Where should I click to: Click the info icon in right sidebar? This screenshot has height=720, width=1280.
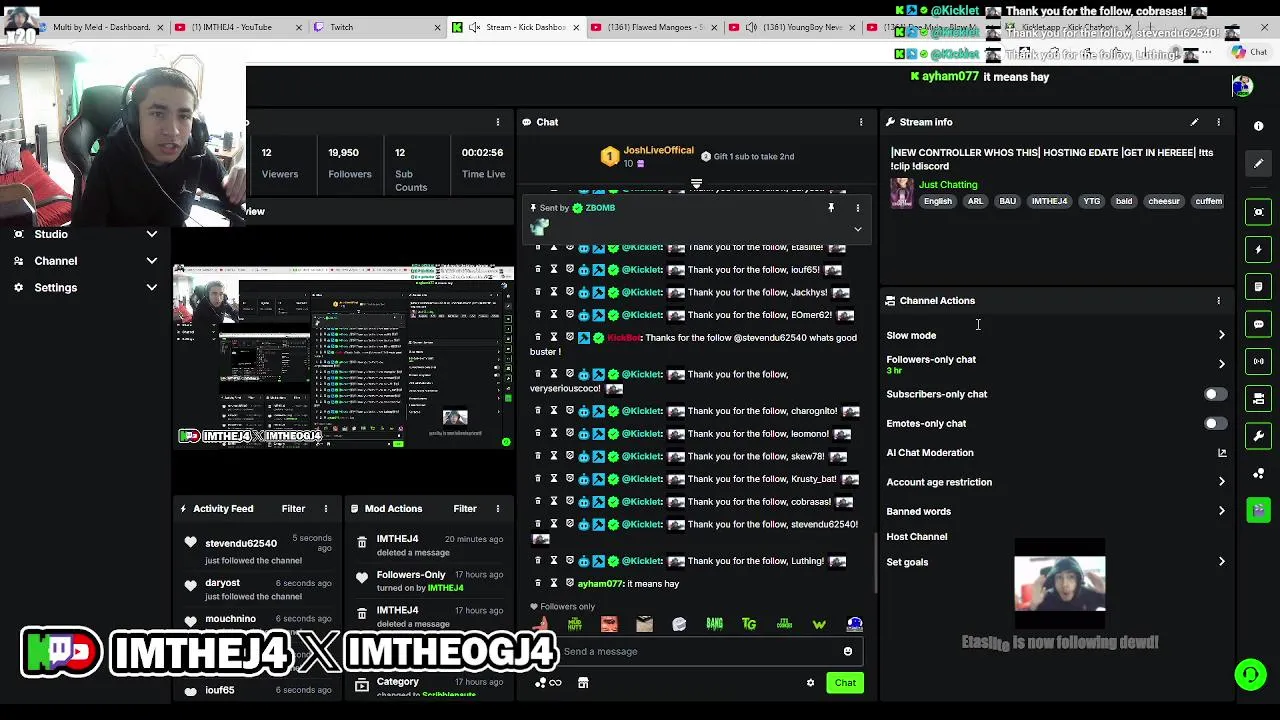[x=1258, y=126]
